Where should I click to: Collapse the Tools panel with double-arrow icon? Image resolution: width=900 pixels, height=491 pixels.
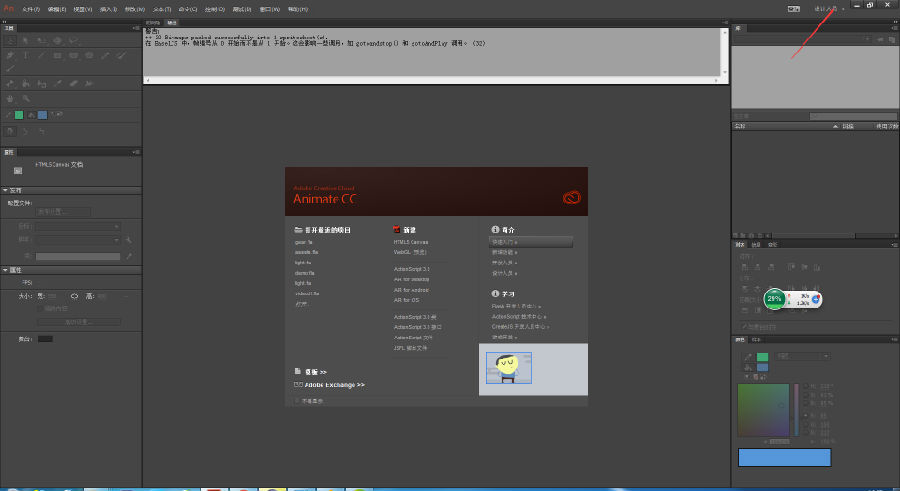(x=5, y=21)
